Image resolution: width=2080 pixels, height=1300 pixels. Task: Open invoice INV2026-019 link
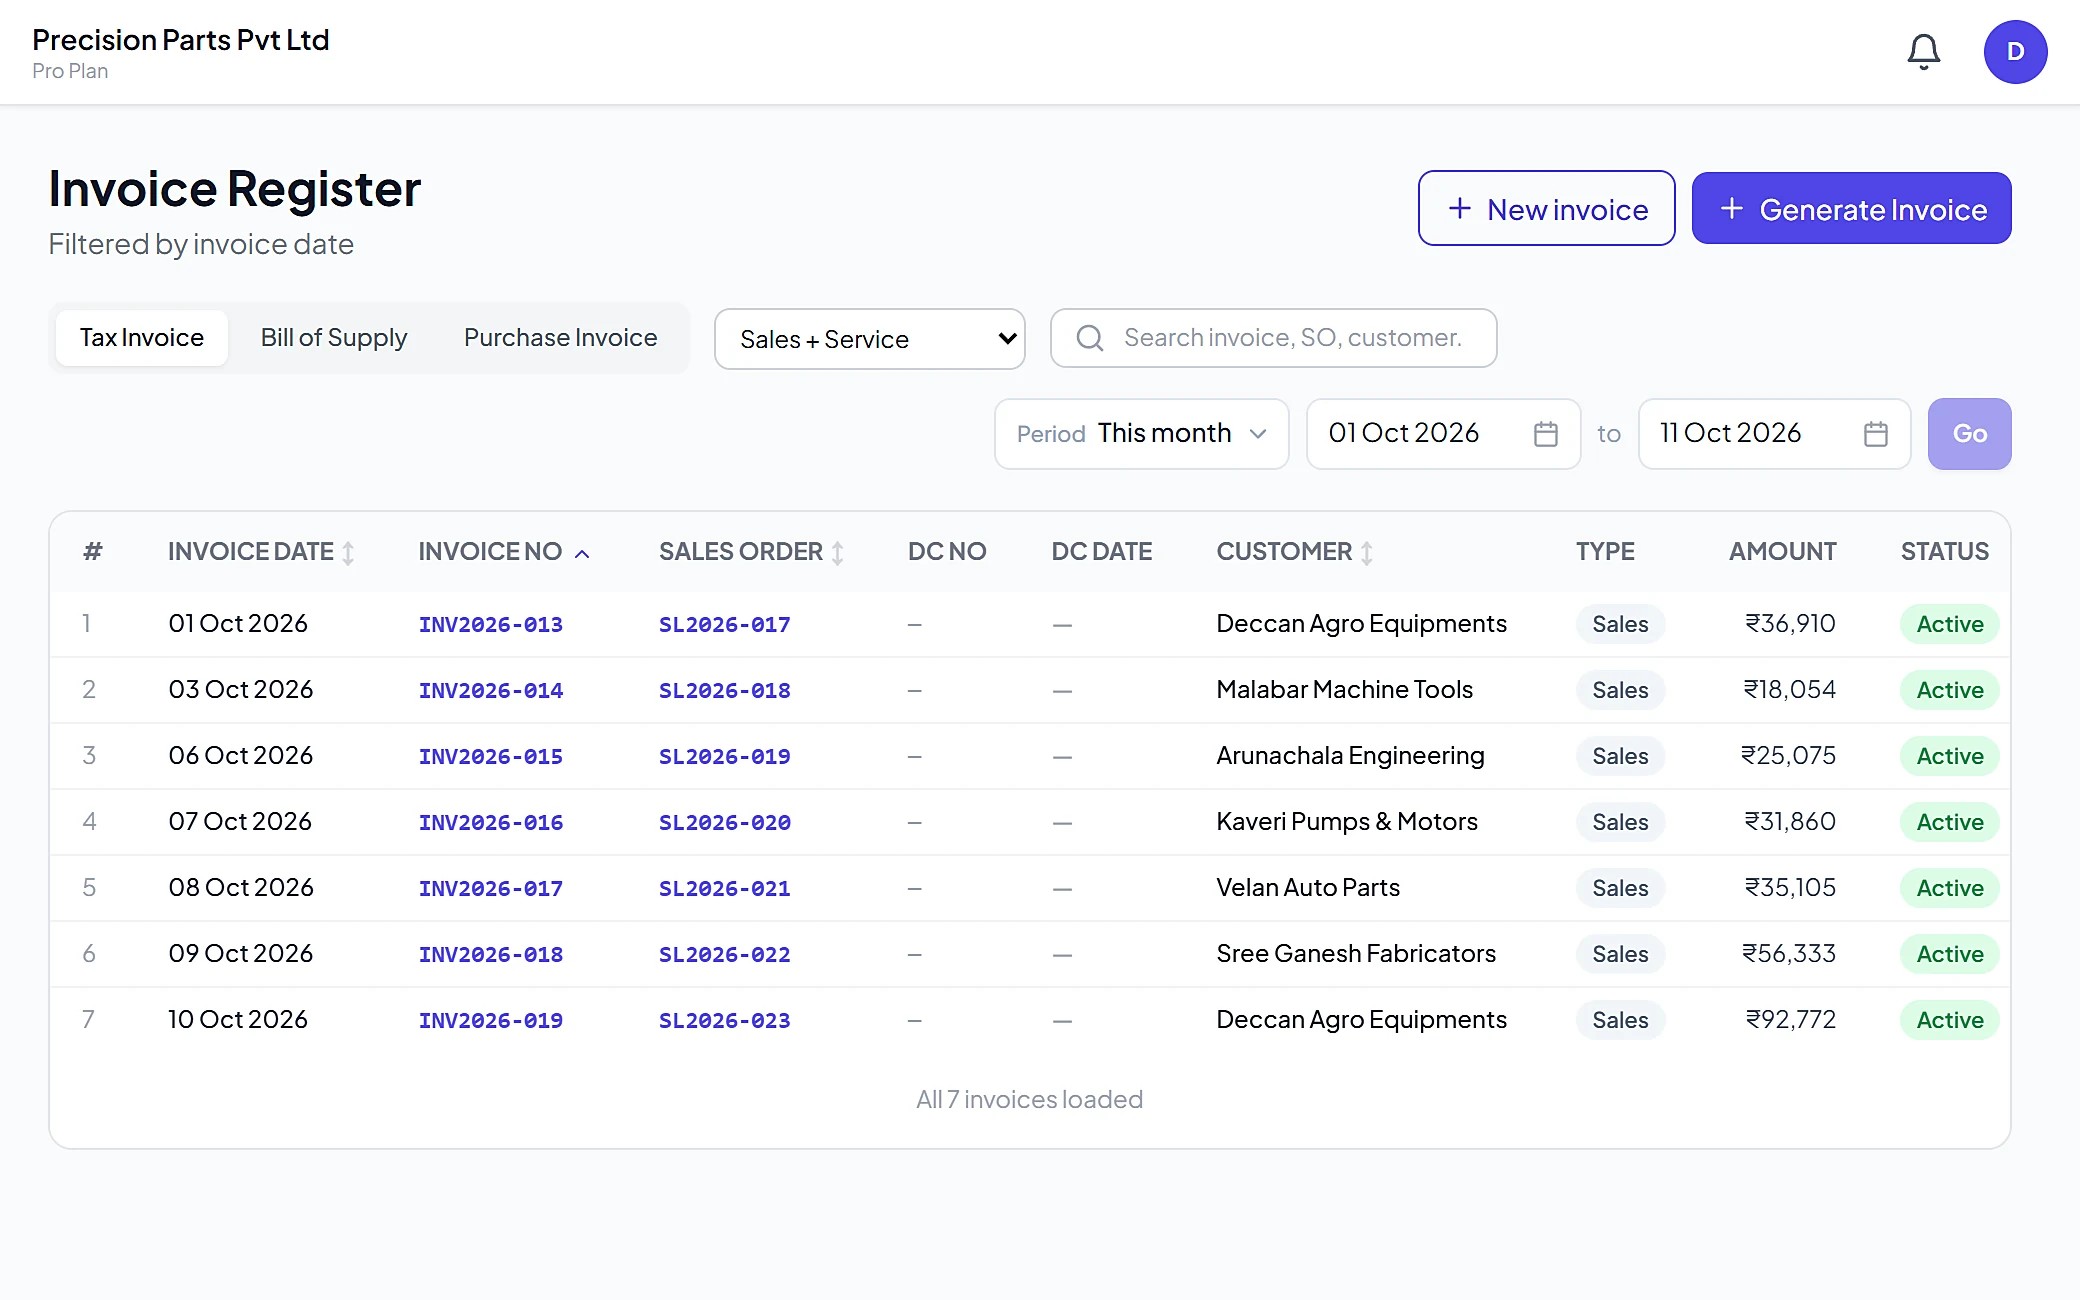pyautogui.click(x=491, y=1021)
